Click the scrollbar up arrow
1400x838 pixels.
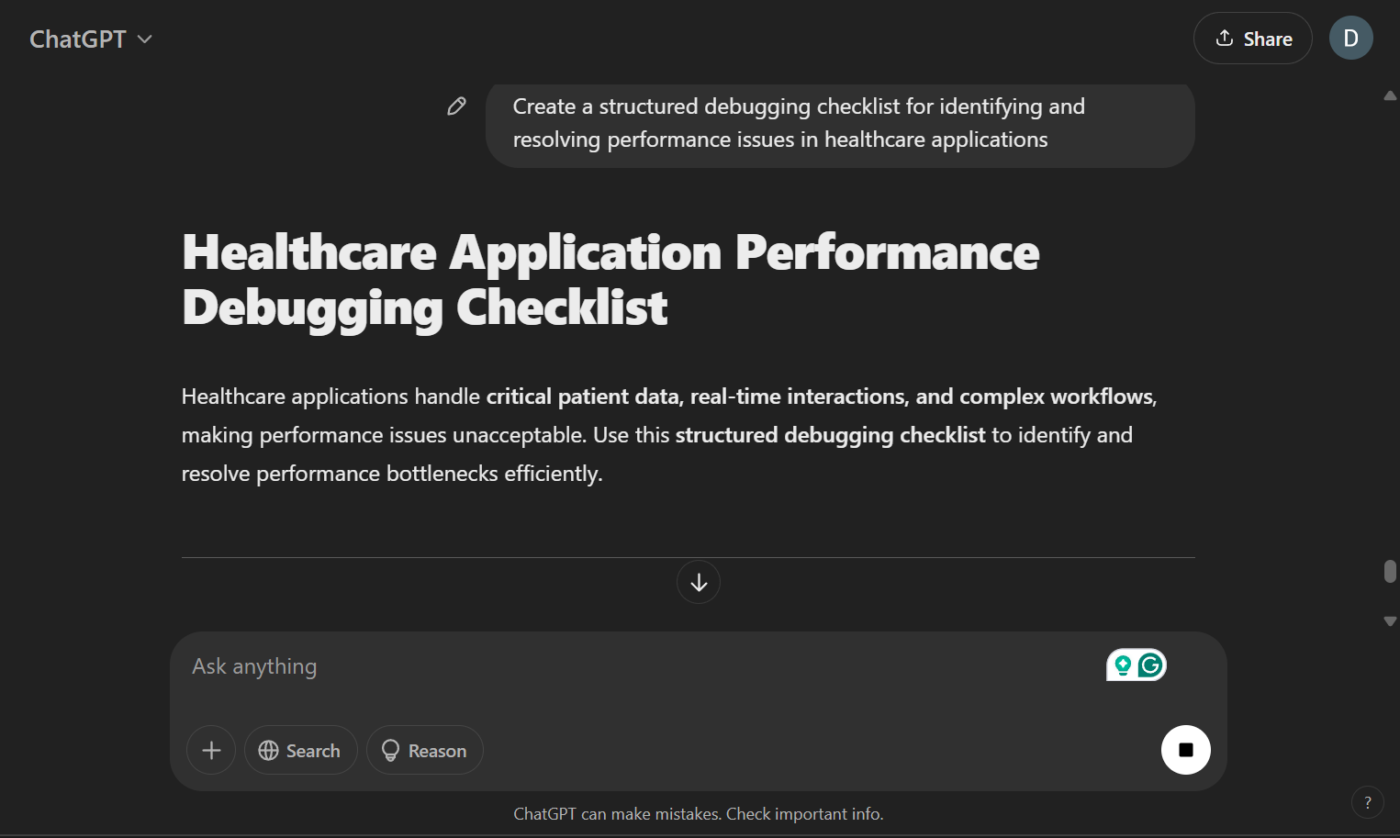point(1389,96)
